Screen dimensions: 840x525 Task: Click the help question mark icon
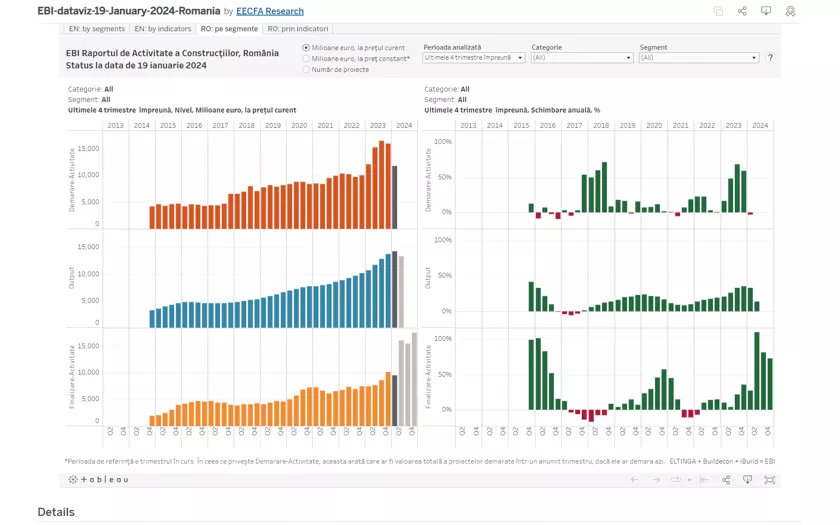(770, 57)
